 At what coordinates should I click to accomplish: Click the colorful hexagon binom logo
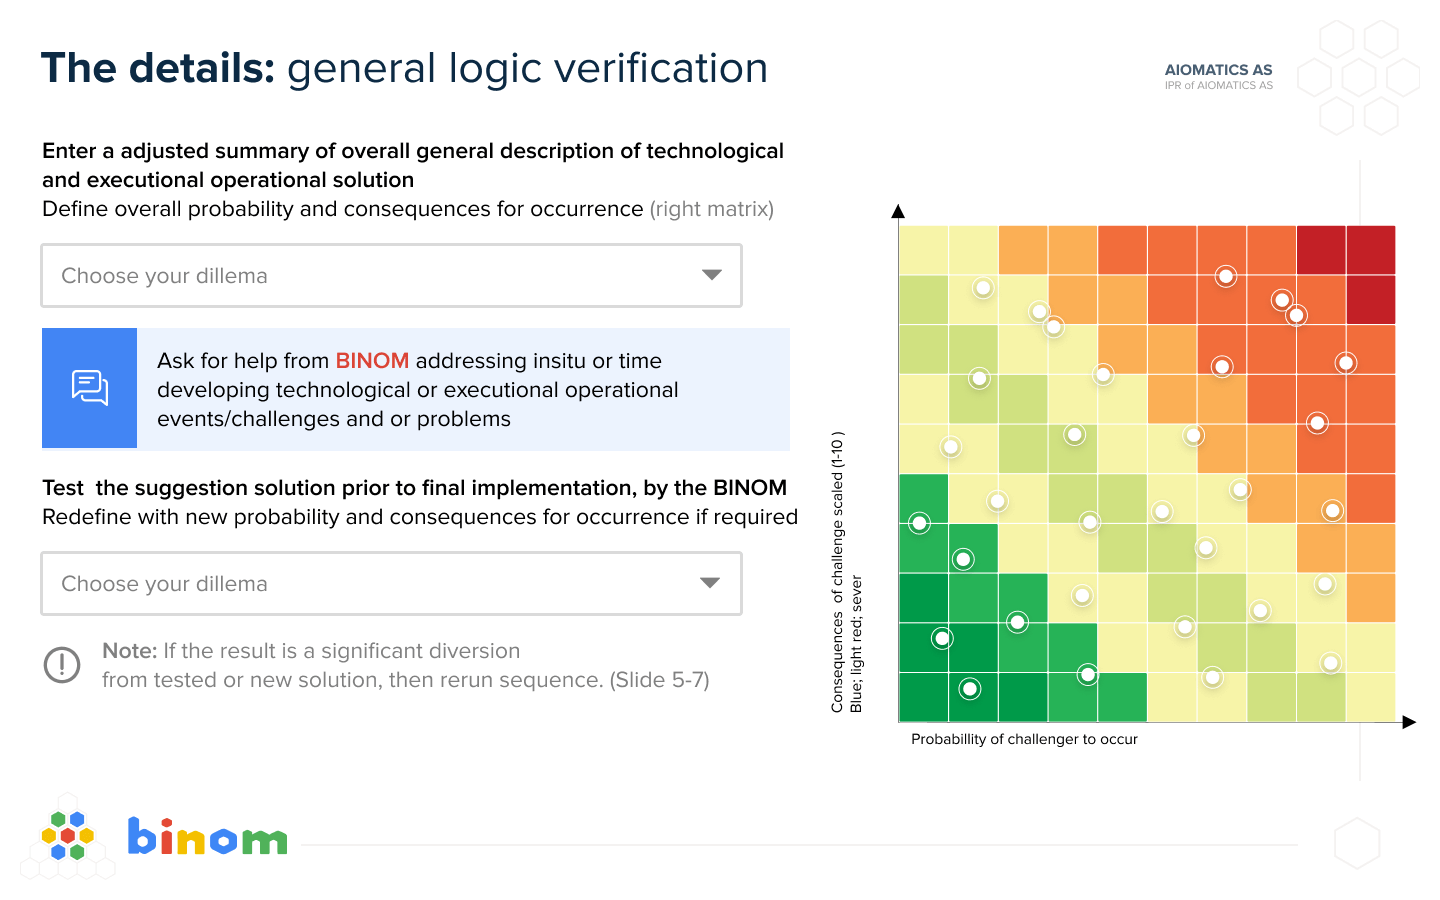(x=68, y=836)
